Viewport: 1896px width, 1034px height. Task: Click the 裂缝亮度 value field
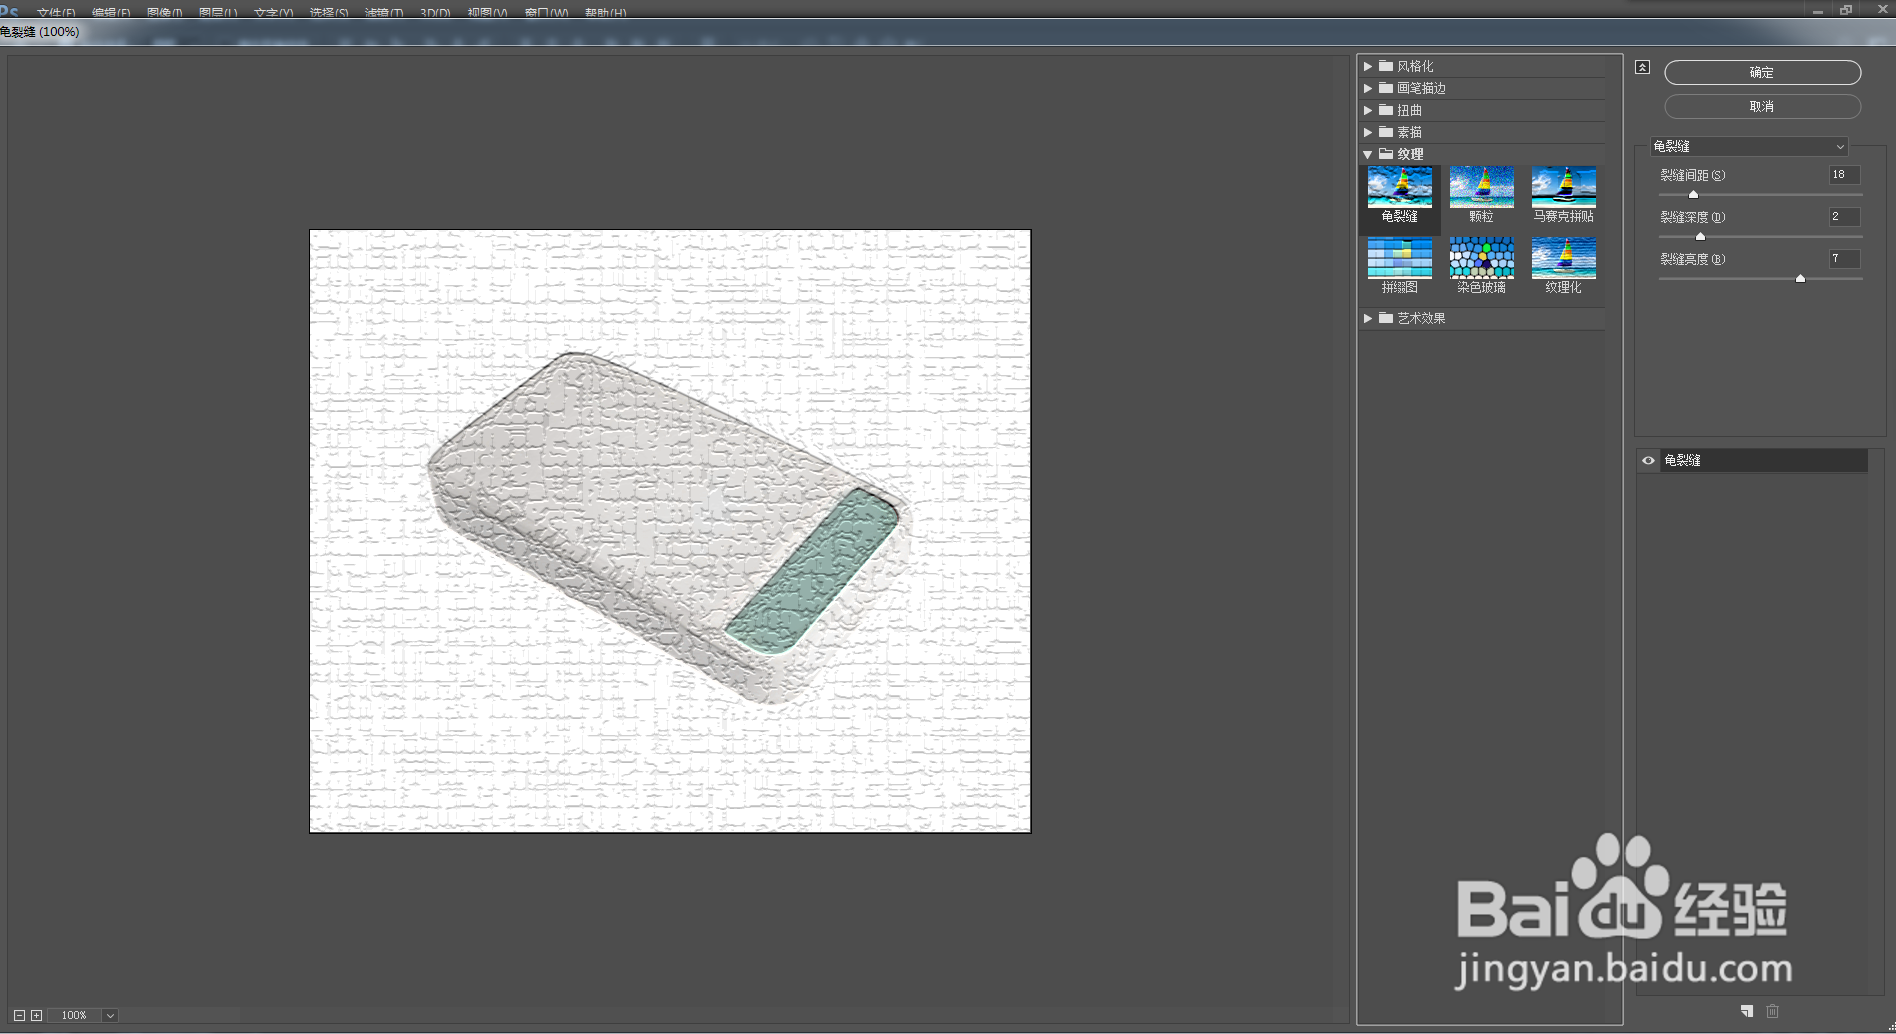click(x=1844, y=259)
